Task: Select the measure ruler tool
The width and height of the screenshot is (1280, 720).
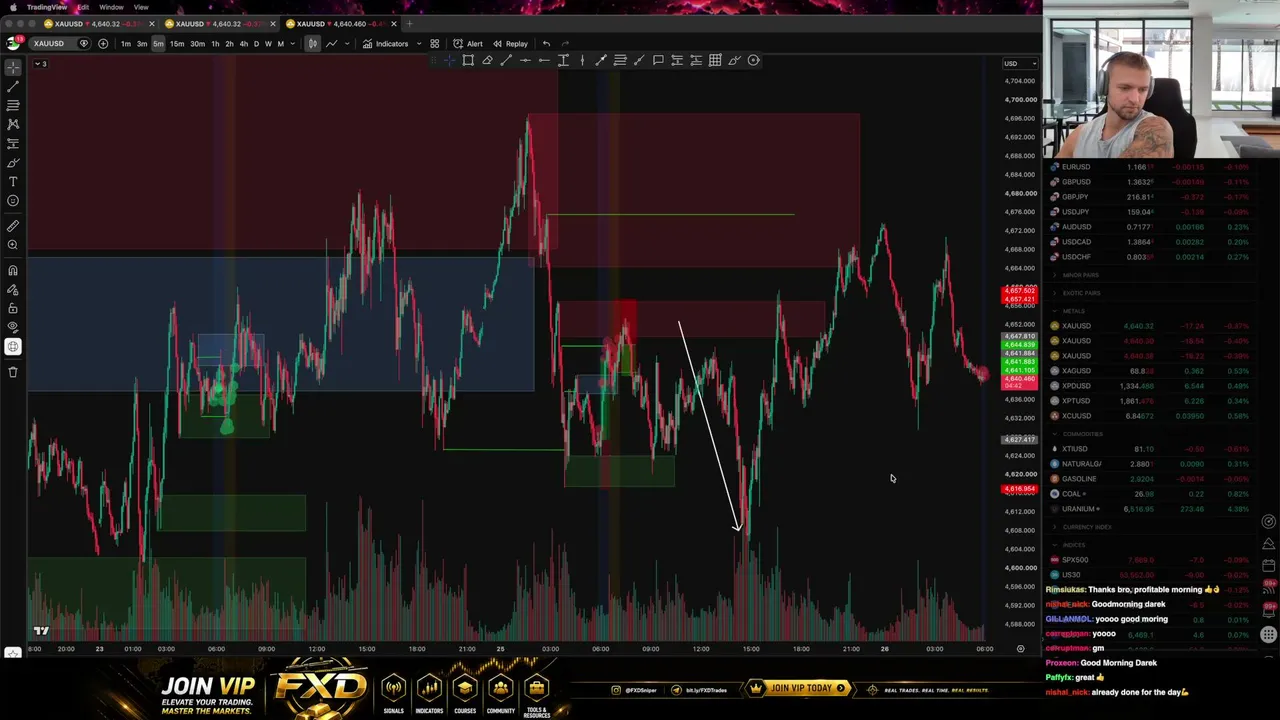Action: [13, 226]
